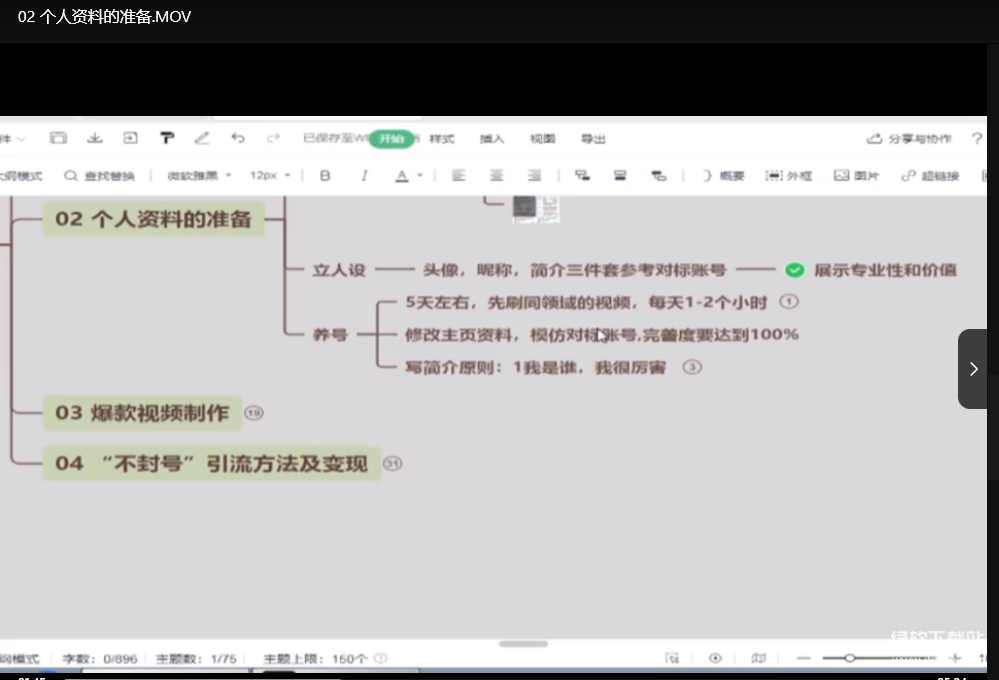Click the help question mark icon
999x680 pixels.
pos(977,138)
